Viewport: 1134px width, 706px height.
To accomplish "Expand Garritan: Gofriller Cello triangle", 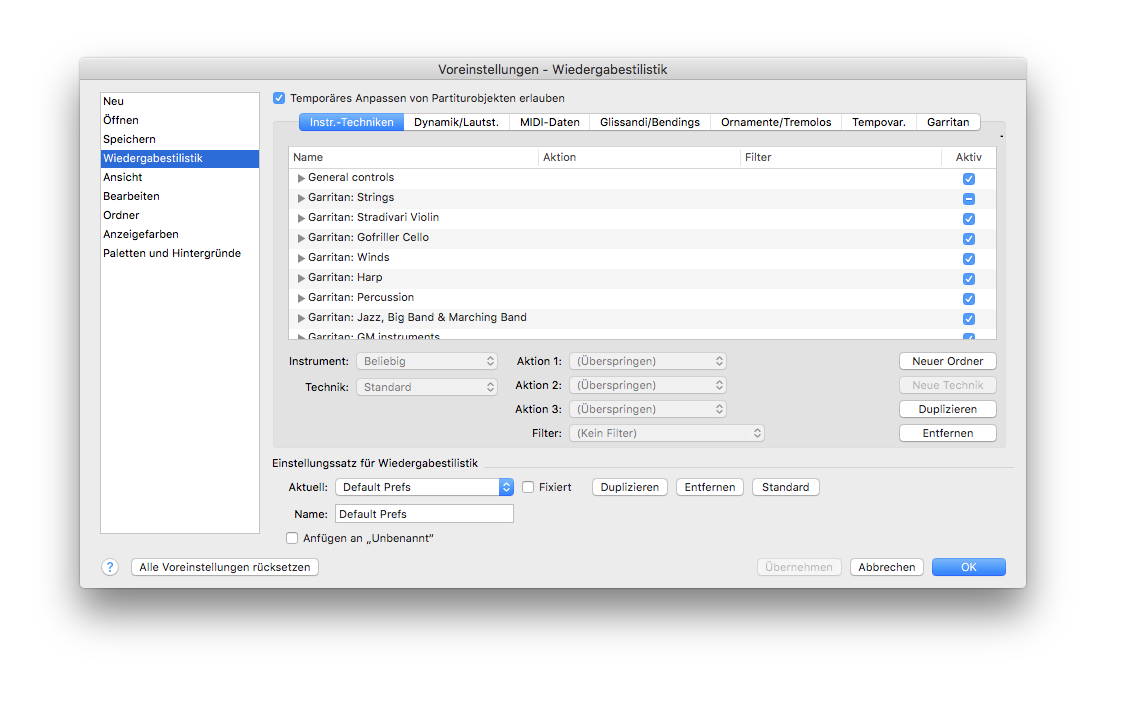I will click(301, 238).
